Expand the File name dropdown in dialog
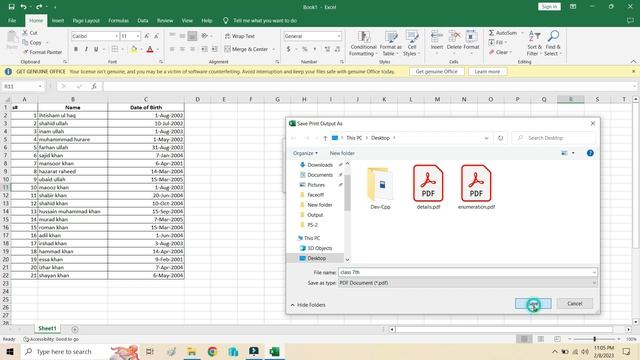 pyautogui.click(x=594, y=272)
